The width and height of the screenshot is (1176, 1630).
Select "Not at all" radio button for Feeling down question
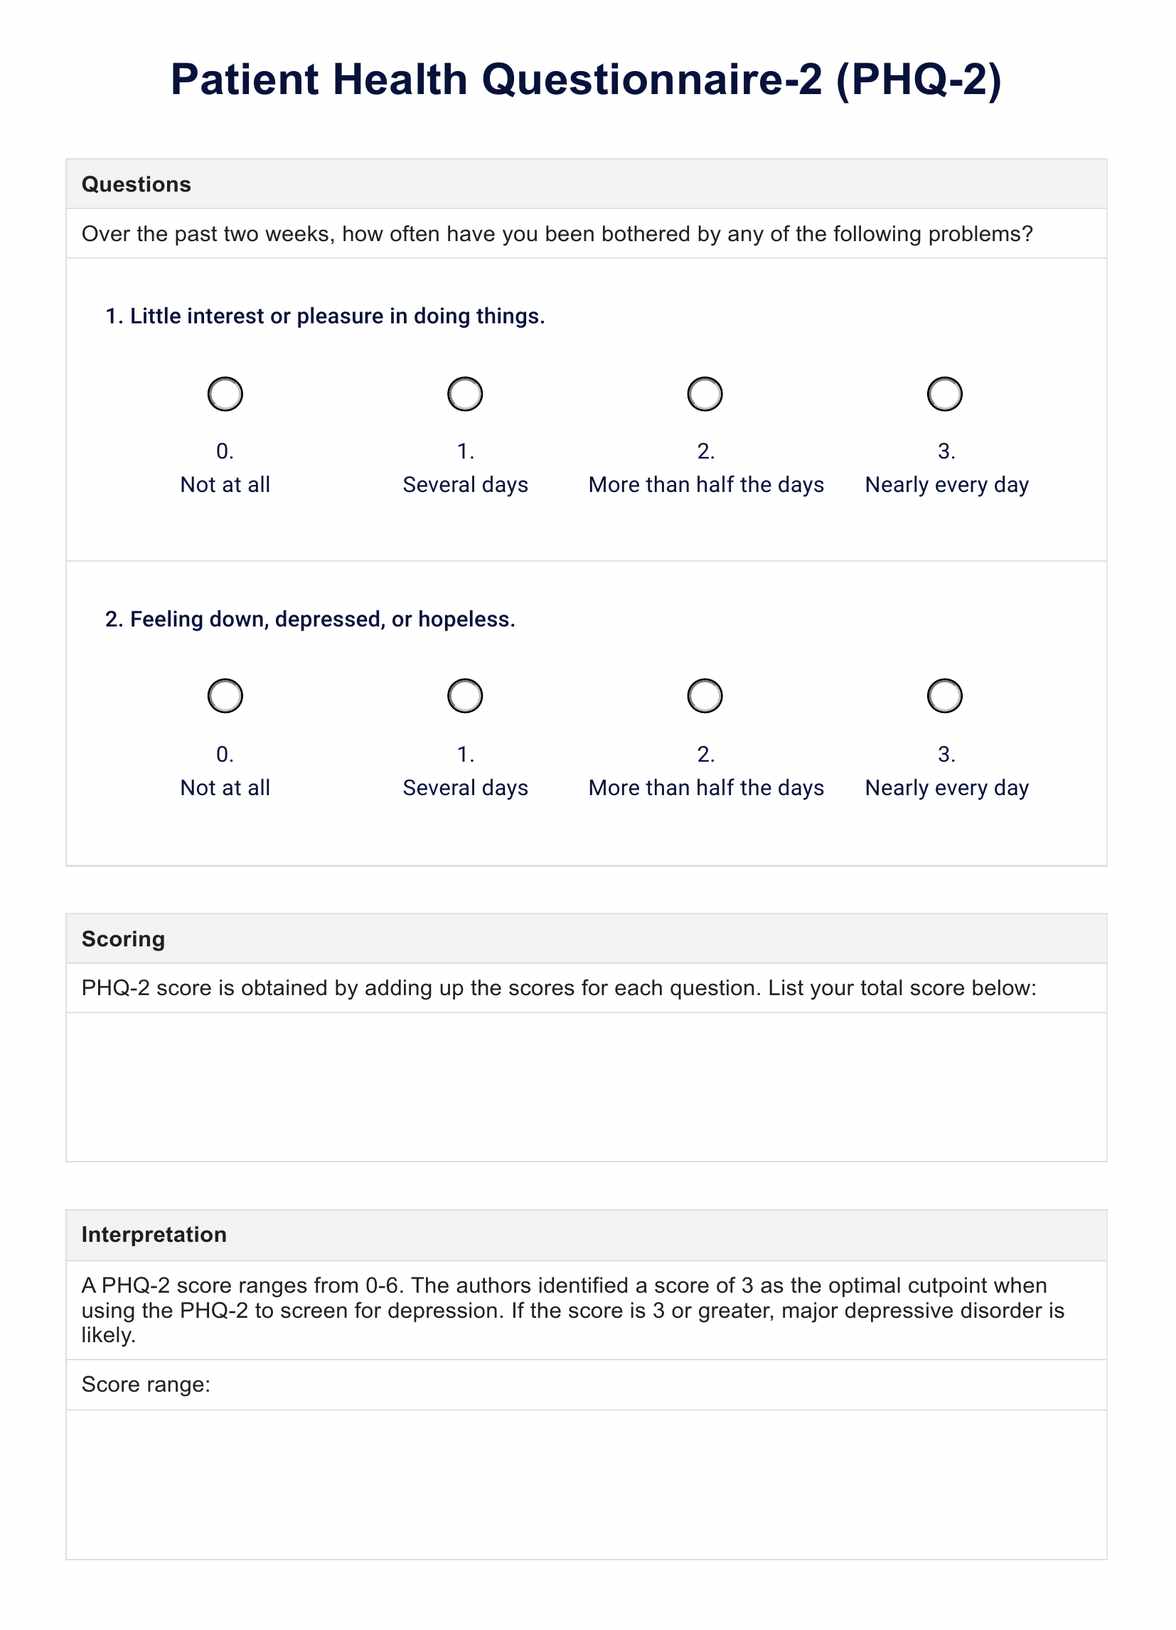(x=225, y=696)
